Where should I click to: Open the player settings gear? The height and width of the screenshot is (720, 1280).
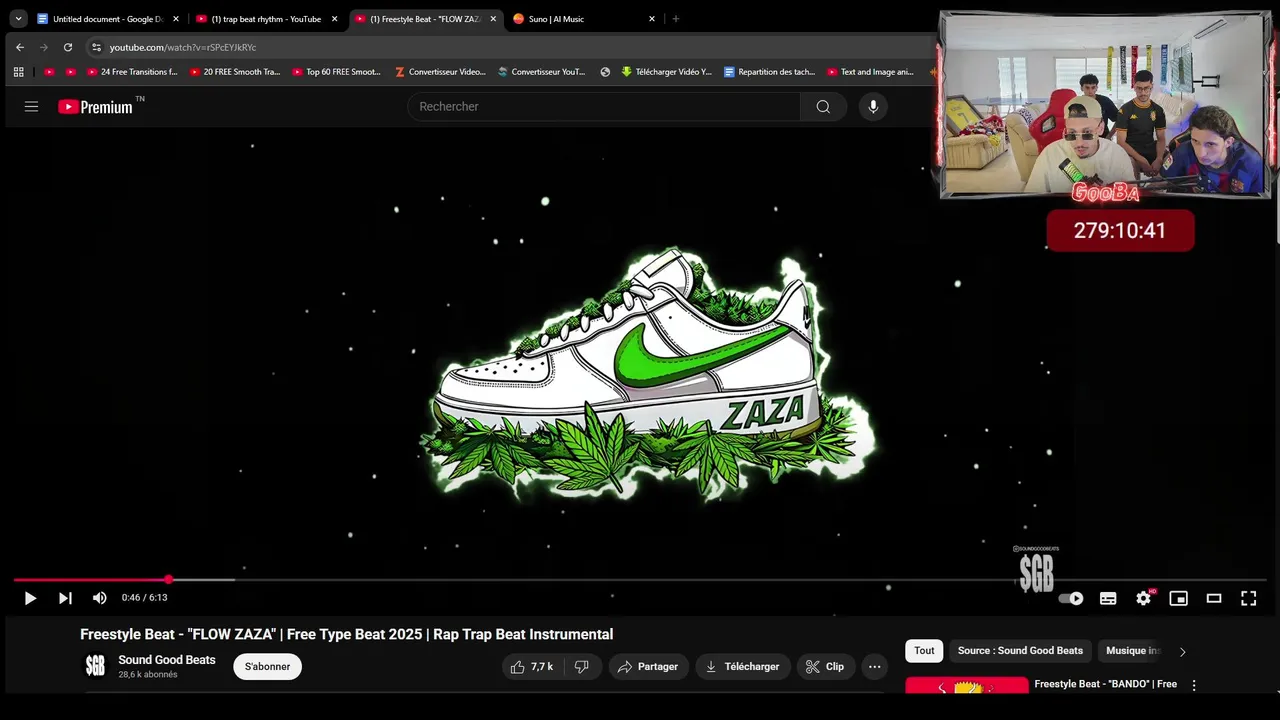[1144, 598]
